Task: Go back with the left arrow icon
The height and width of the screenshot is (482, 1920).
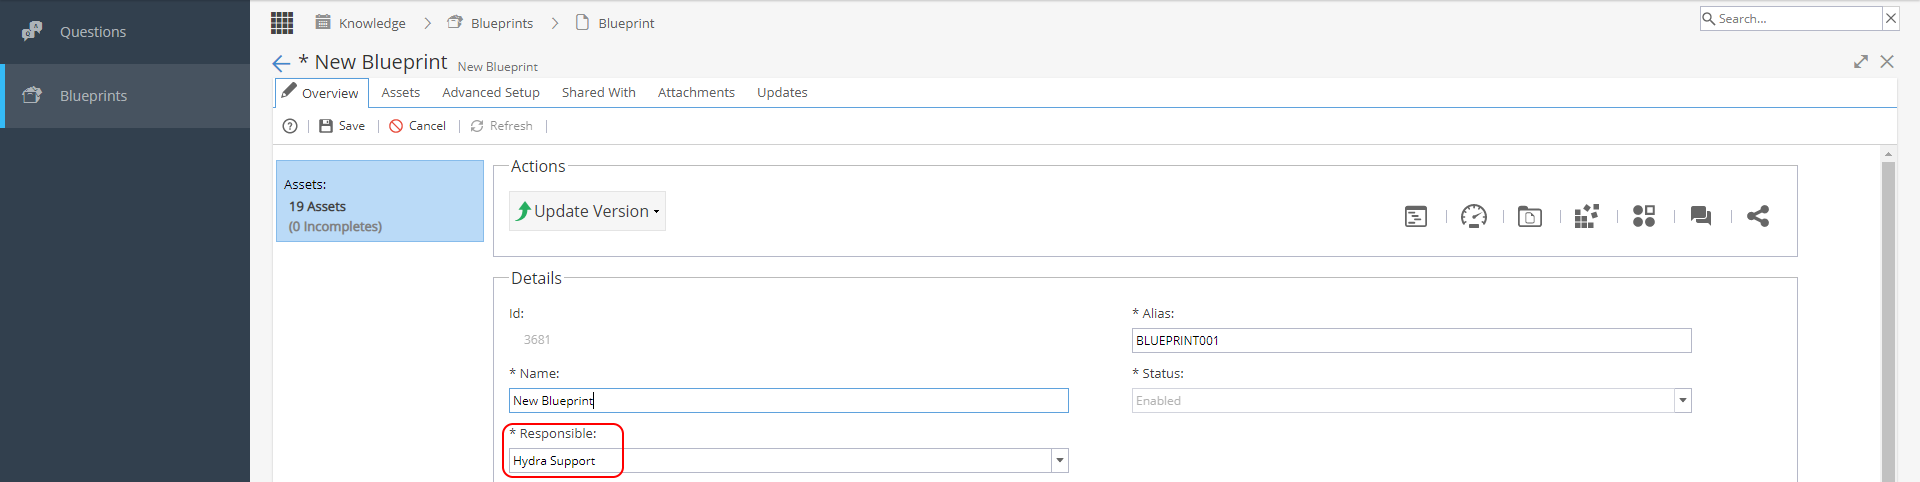Action: pos(281,63)
